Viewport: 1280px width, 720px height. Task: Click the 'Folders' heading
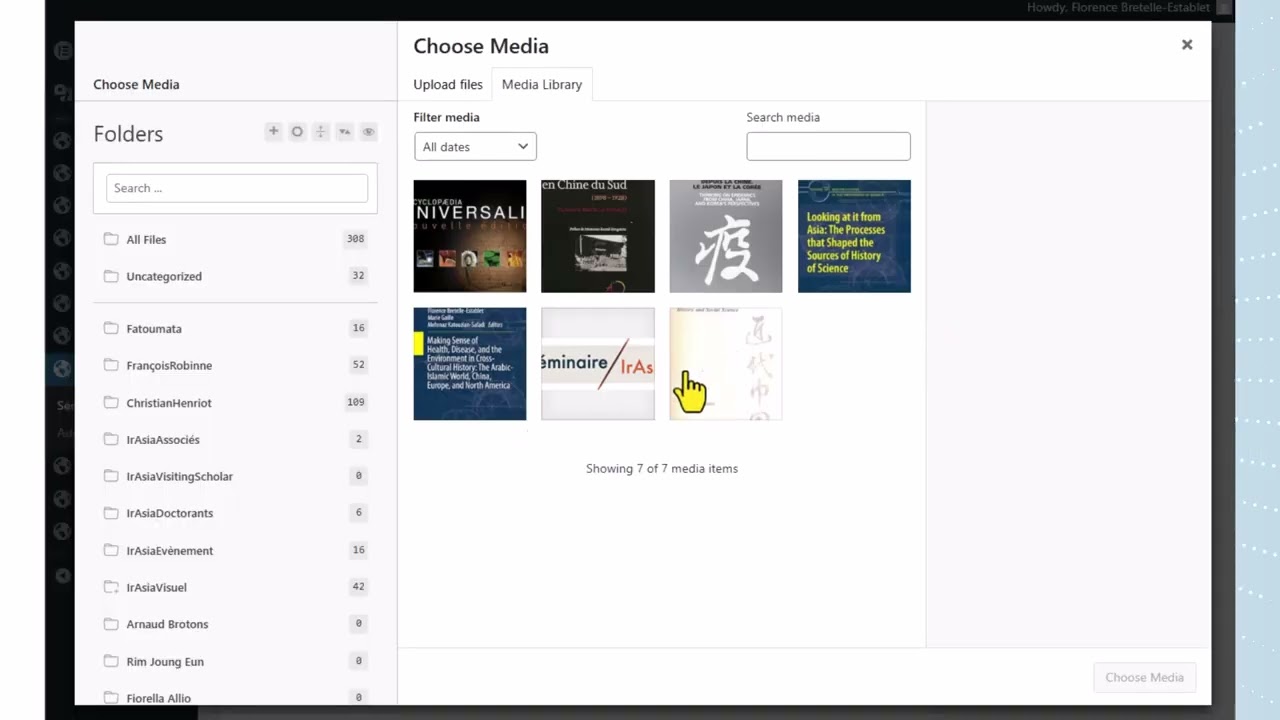click(128, 134)
